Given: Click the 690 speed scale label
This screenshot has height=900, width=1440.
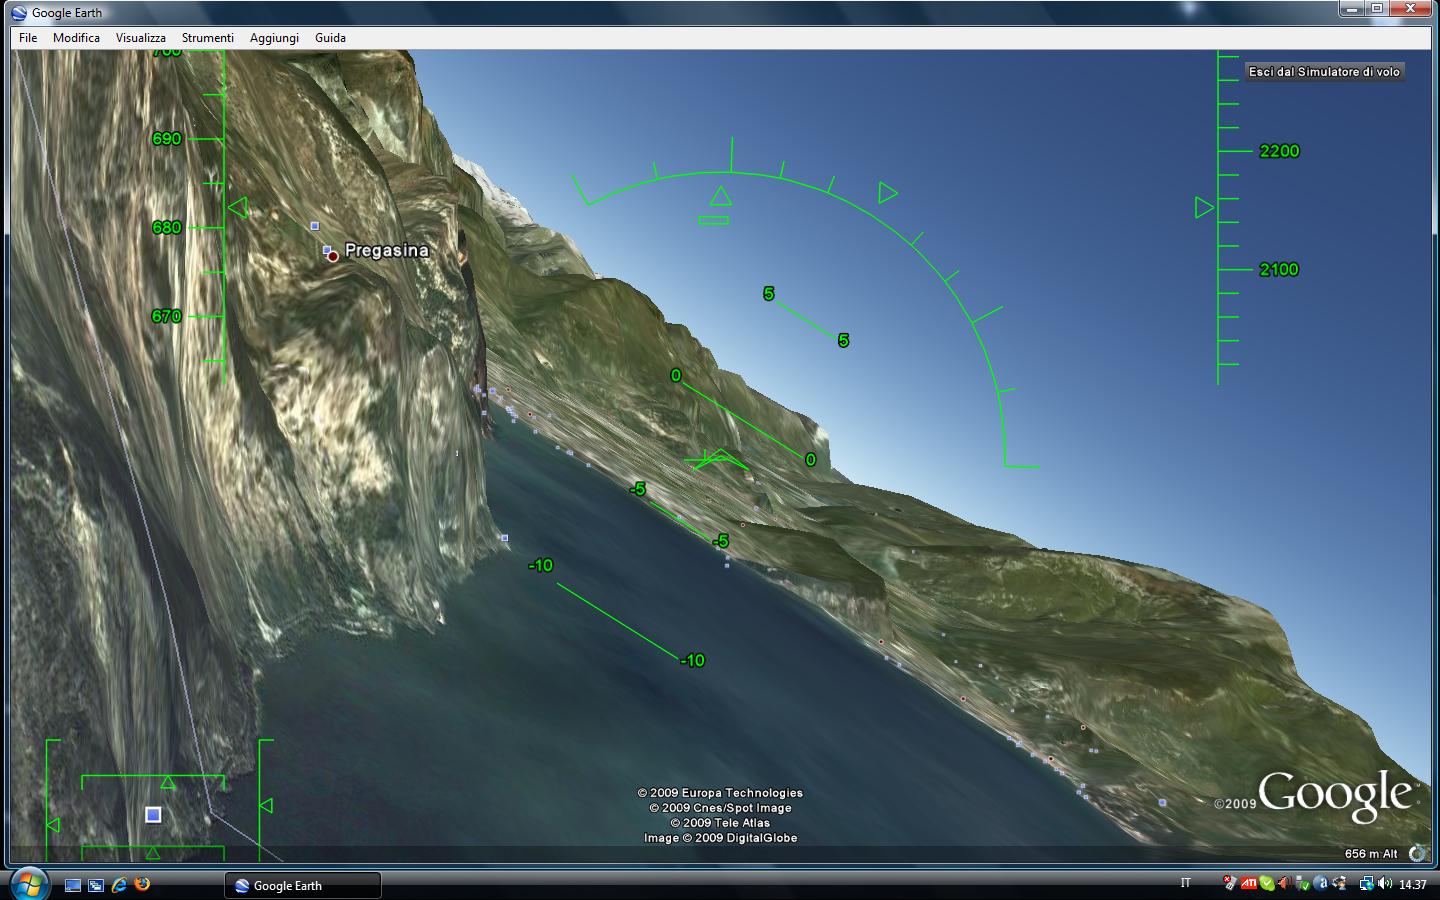Looking at the screenshot, I should pos(167,139).
